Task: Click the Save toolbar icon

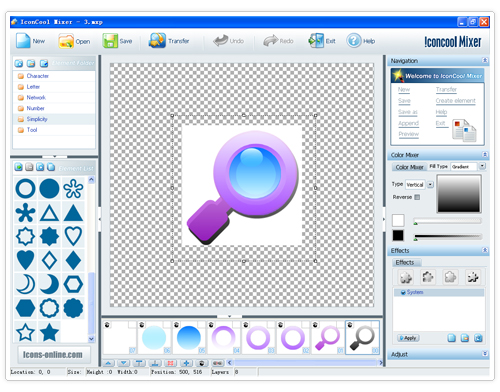Action: click(110, 41)
